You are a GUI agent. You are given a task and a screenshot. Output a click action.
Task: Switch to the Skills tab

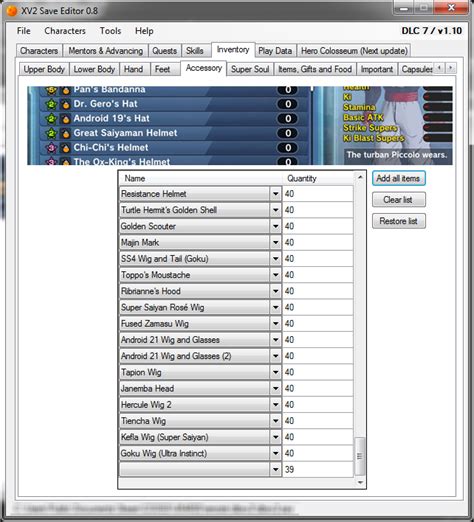point(195,51)
